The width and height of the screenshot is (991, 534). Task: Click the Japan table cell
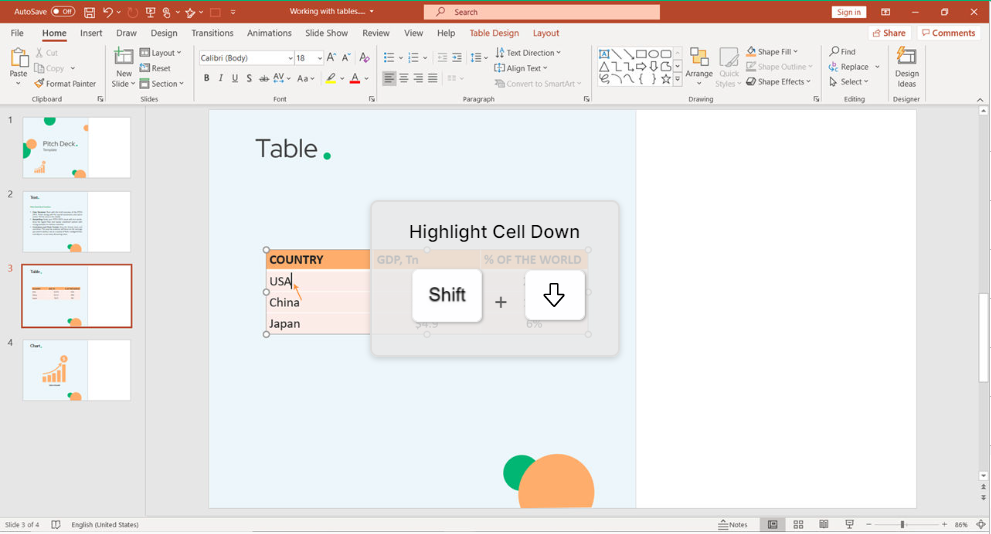318,324
